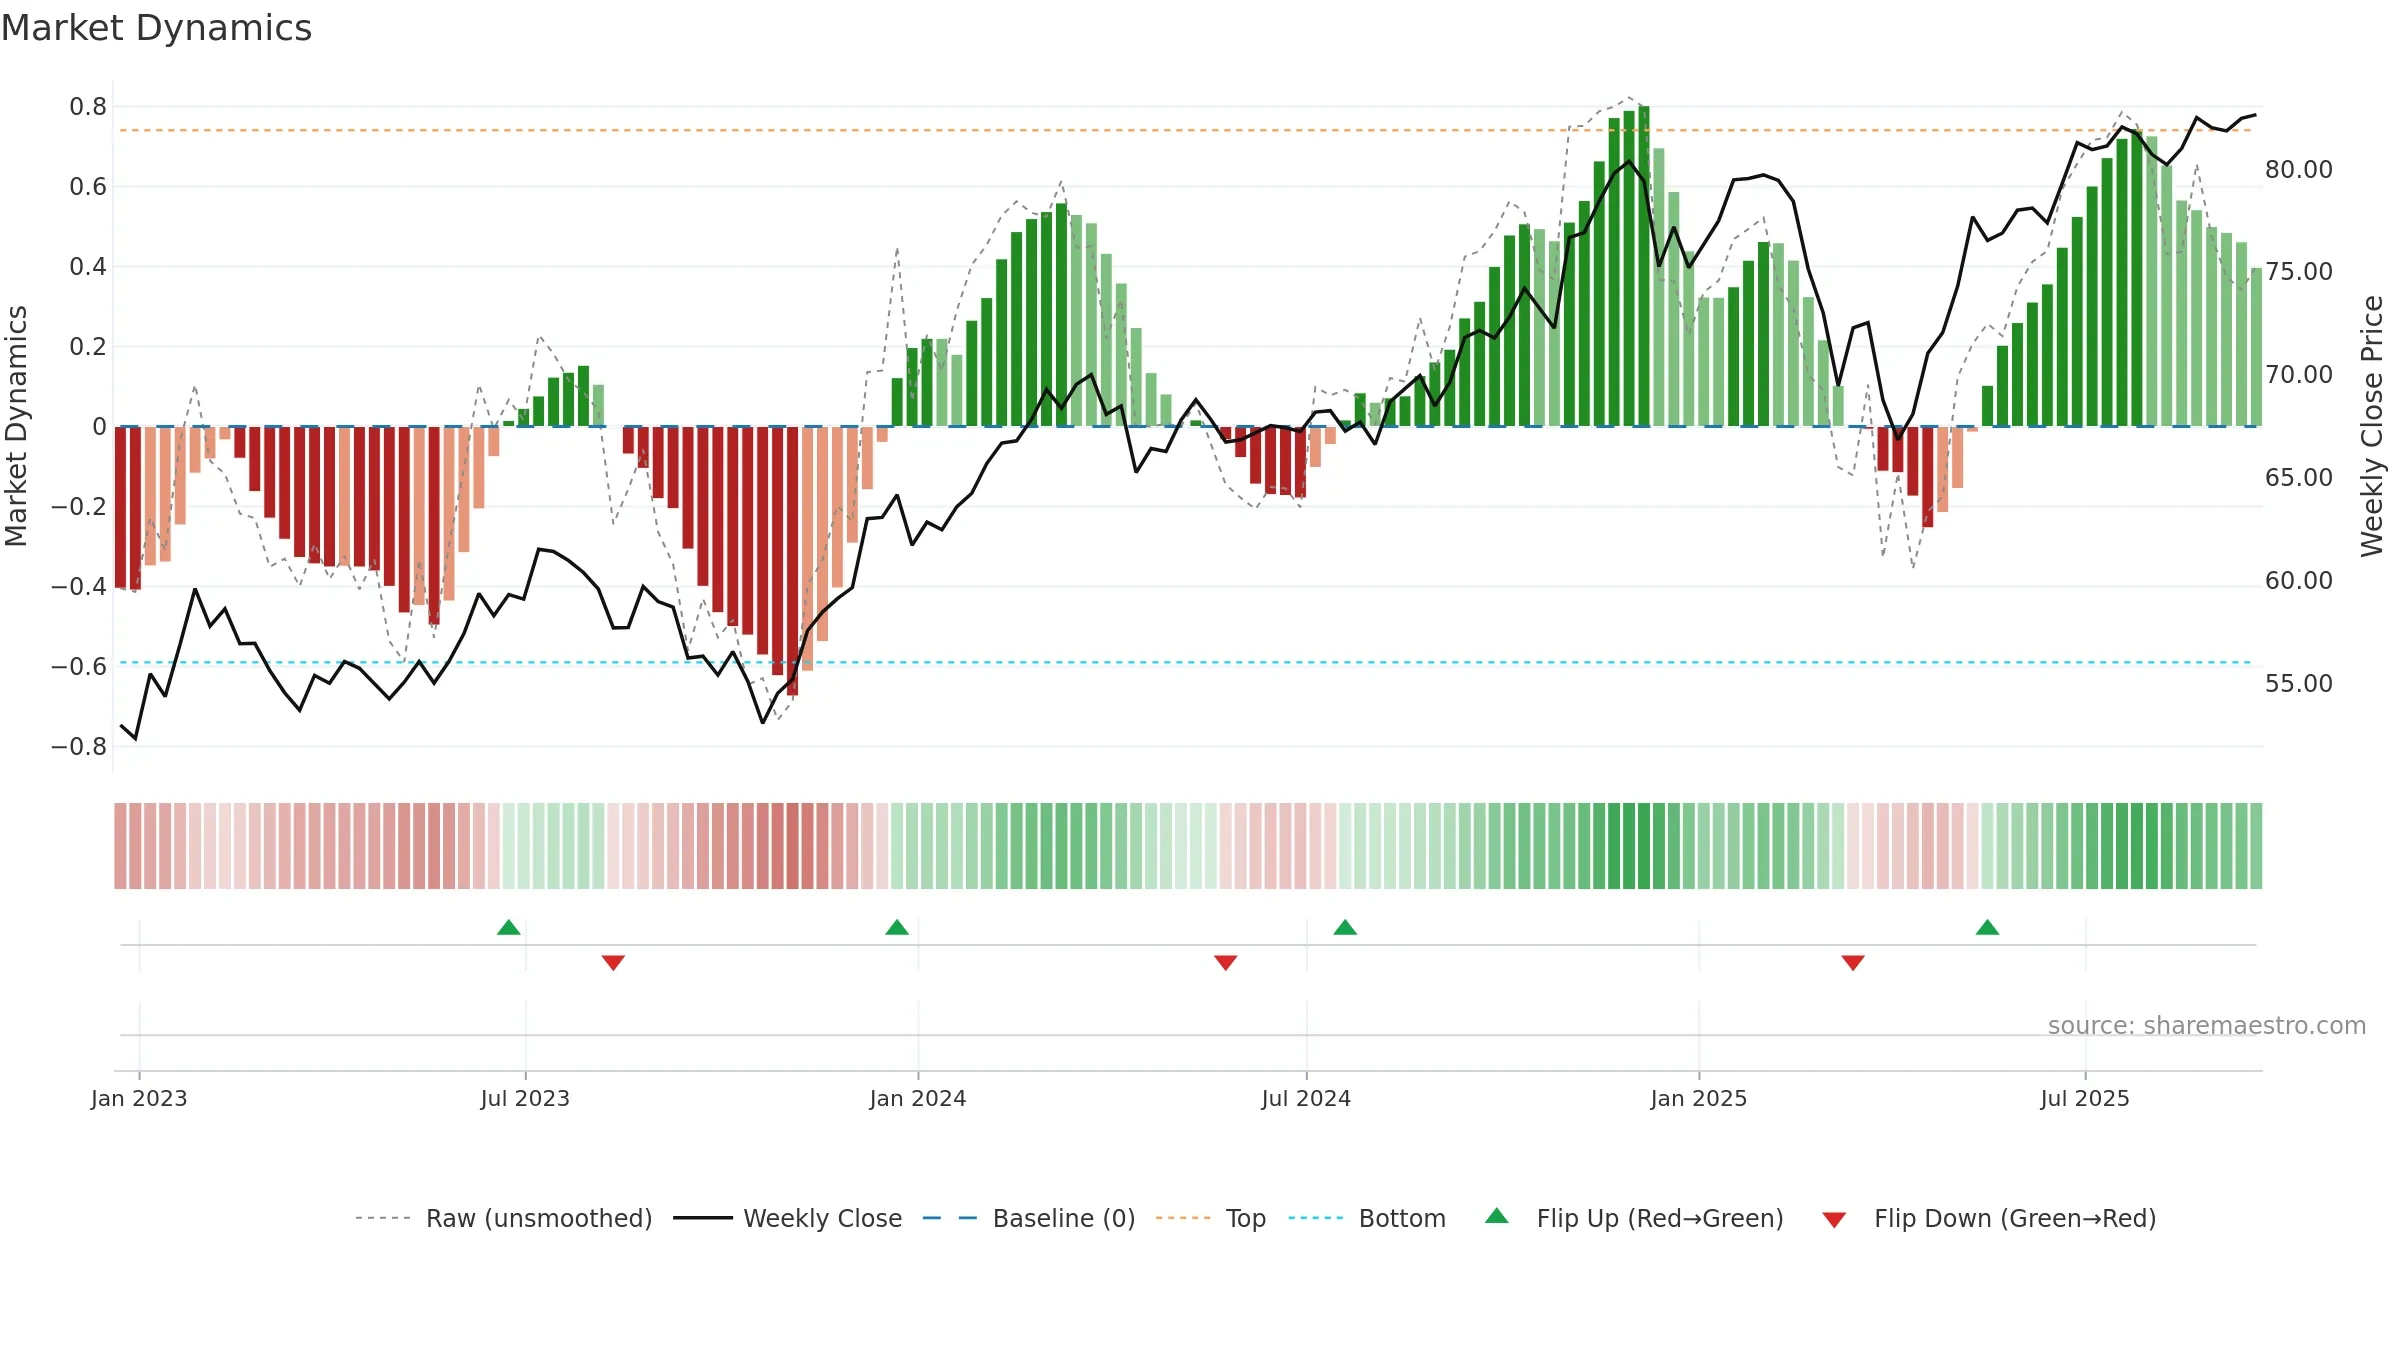Click the green triangle icon in the legend

tap(1497, 1216)
